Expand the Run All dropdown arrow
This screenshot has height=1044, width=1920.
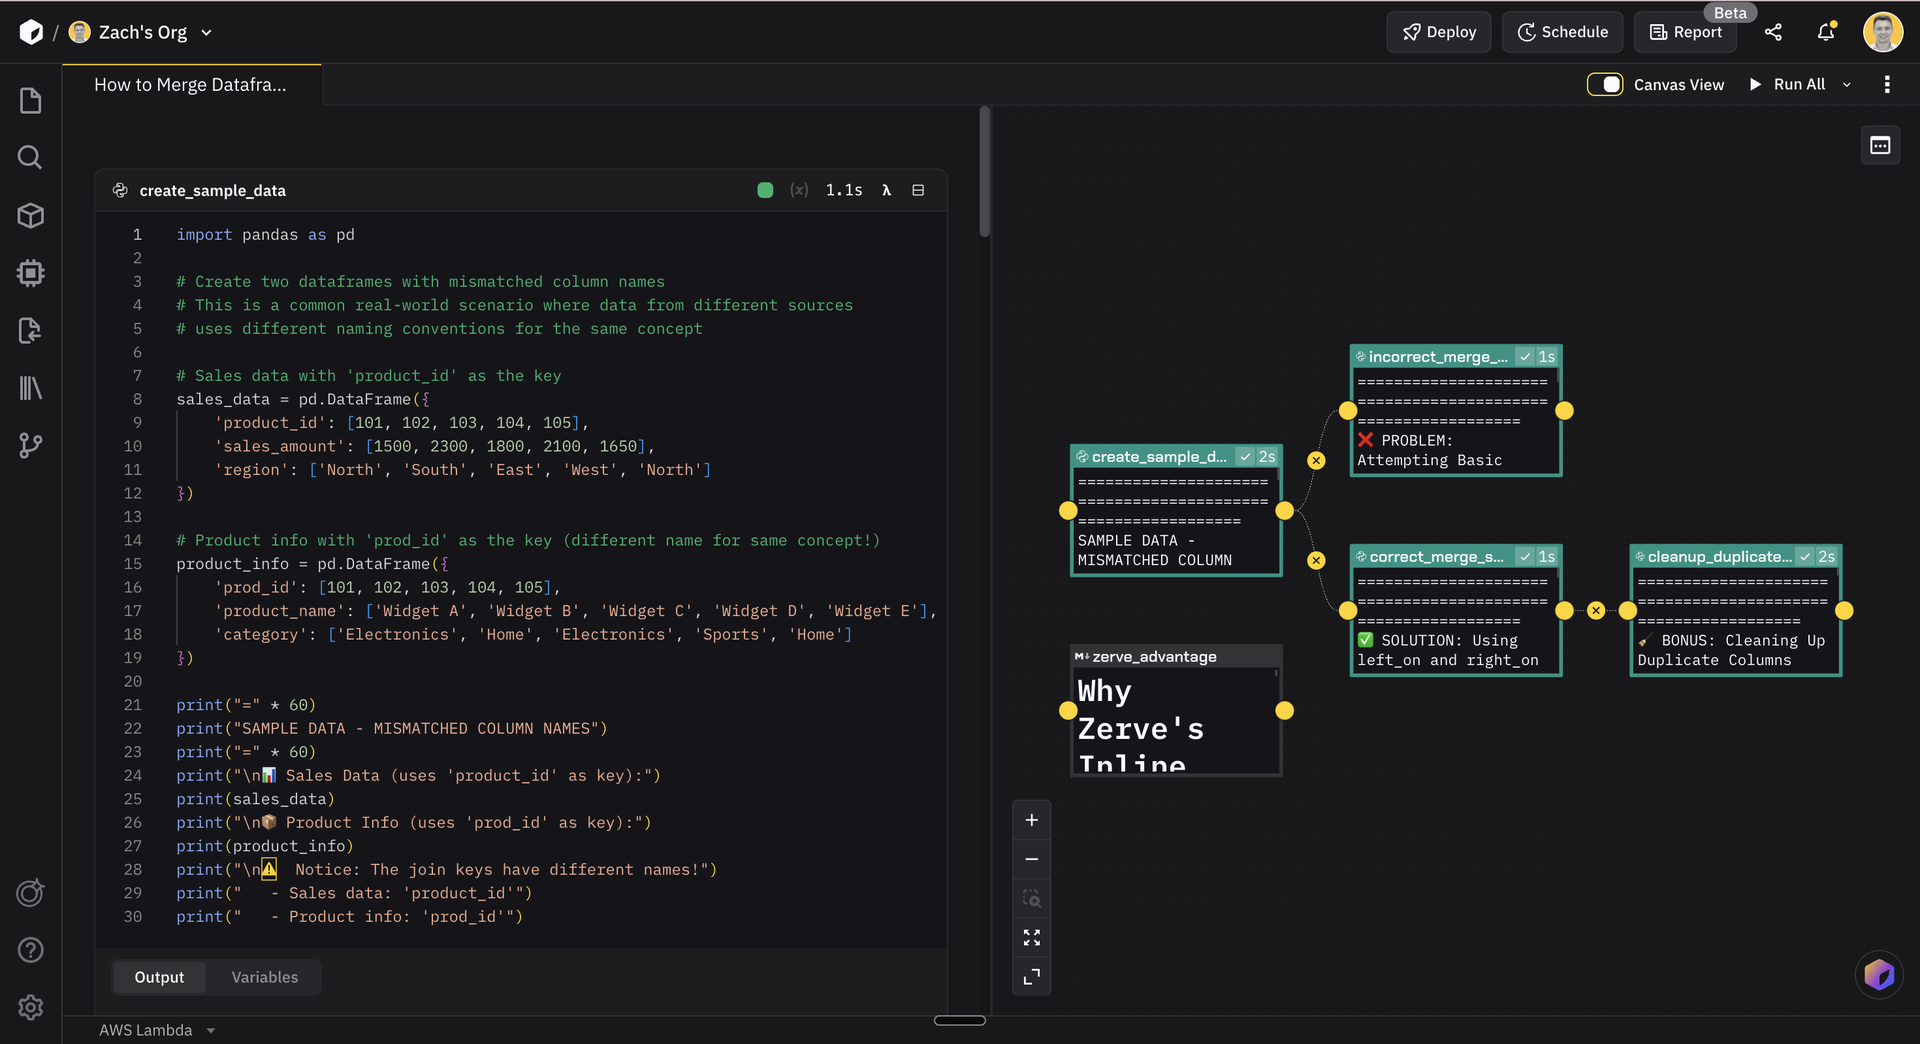pos(1847,85)
